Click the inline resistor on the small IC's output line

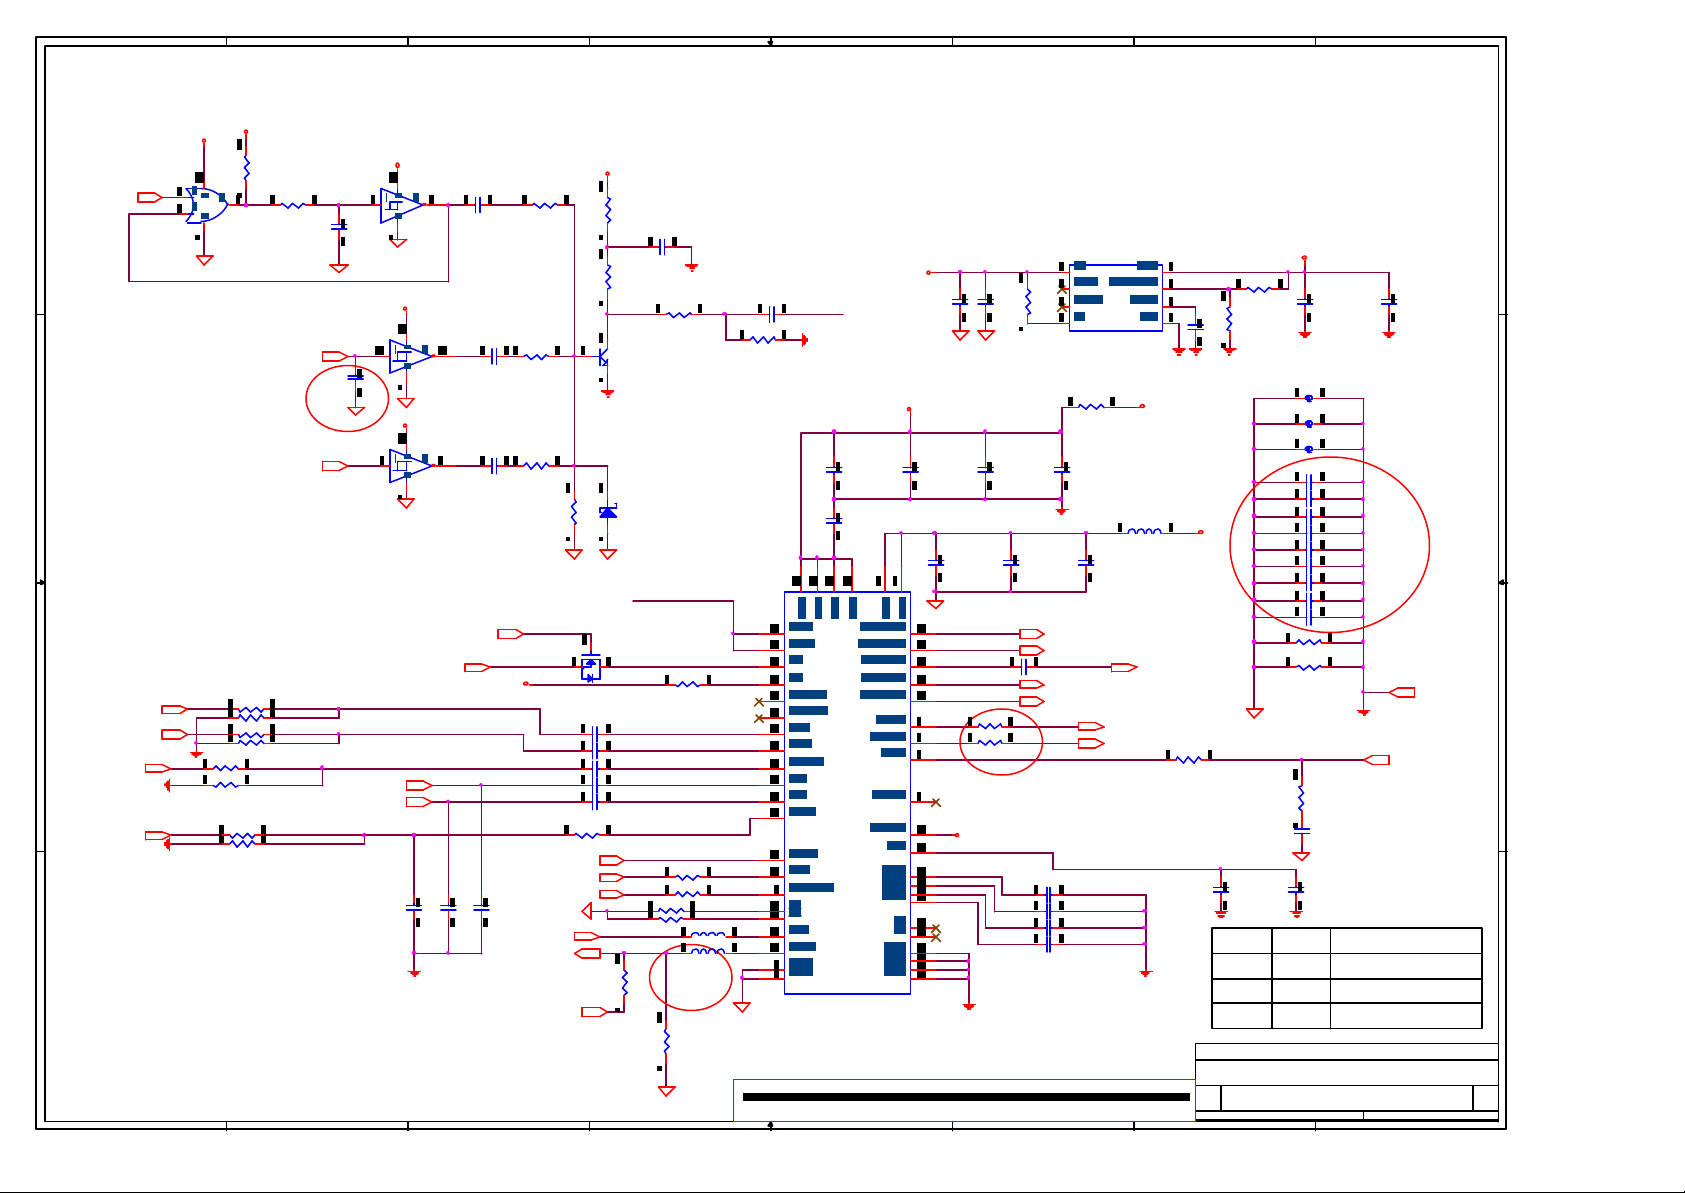coord(1260,289)
